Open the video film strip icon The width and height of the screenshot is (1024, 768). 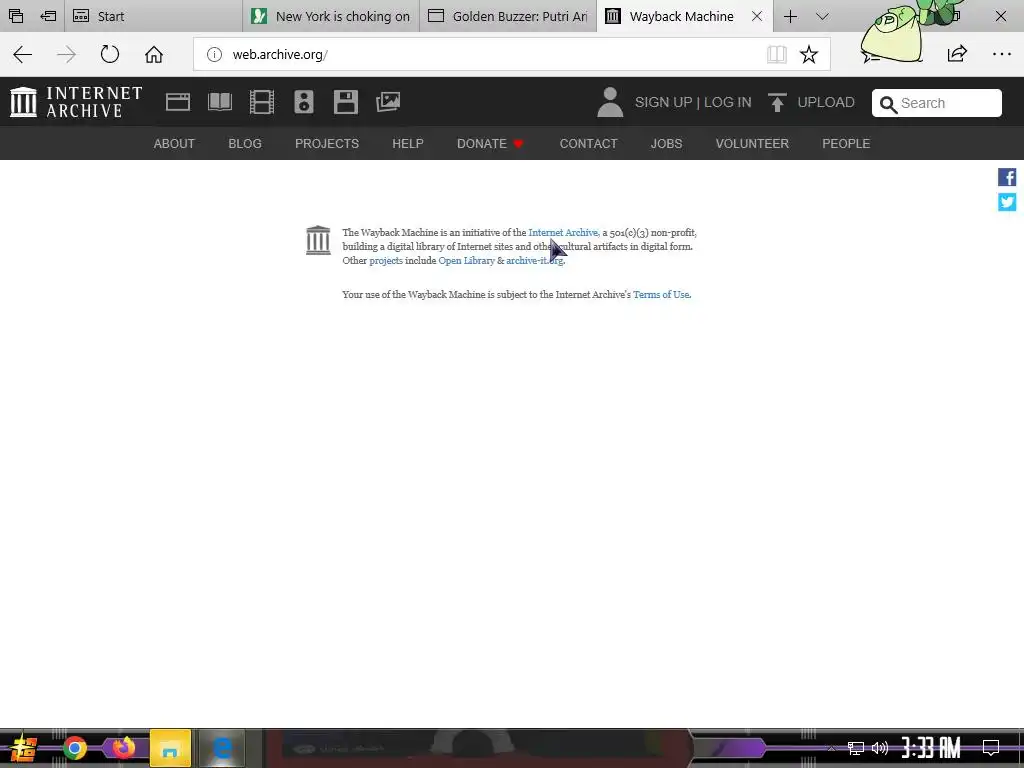262,102
